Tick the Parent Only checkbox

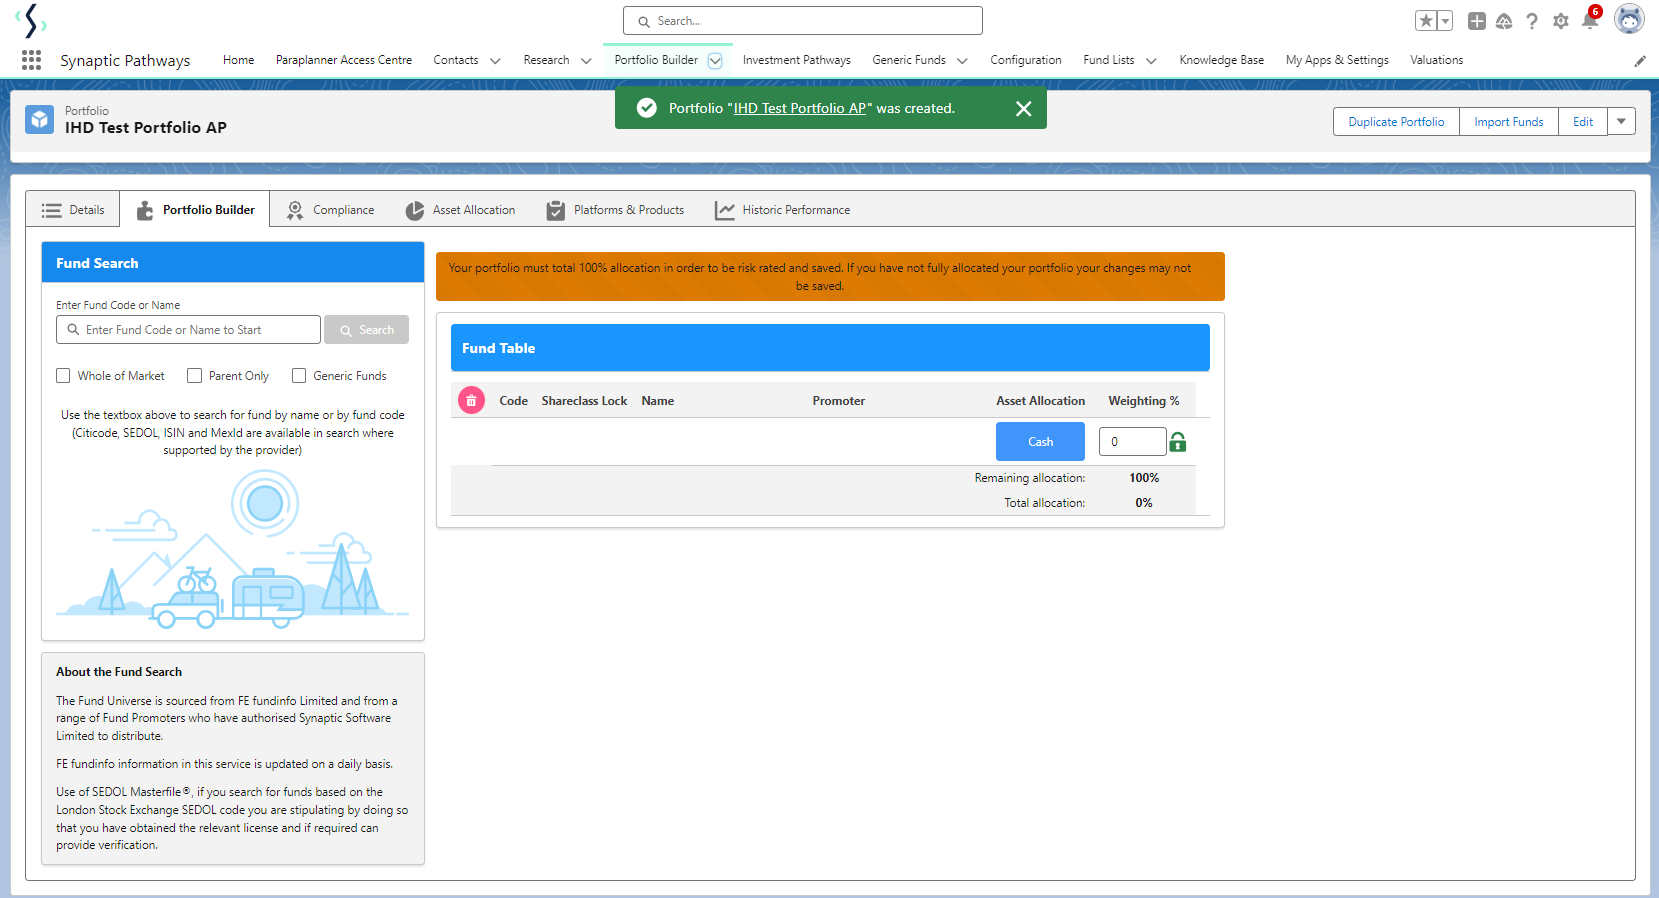coord(194,376)
